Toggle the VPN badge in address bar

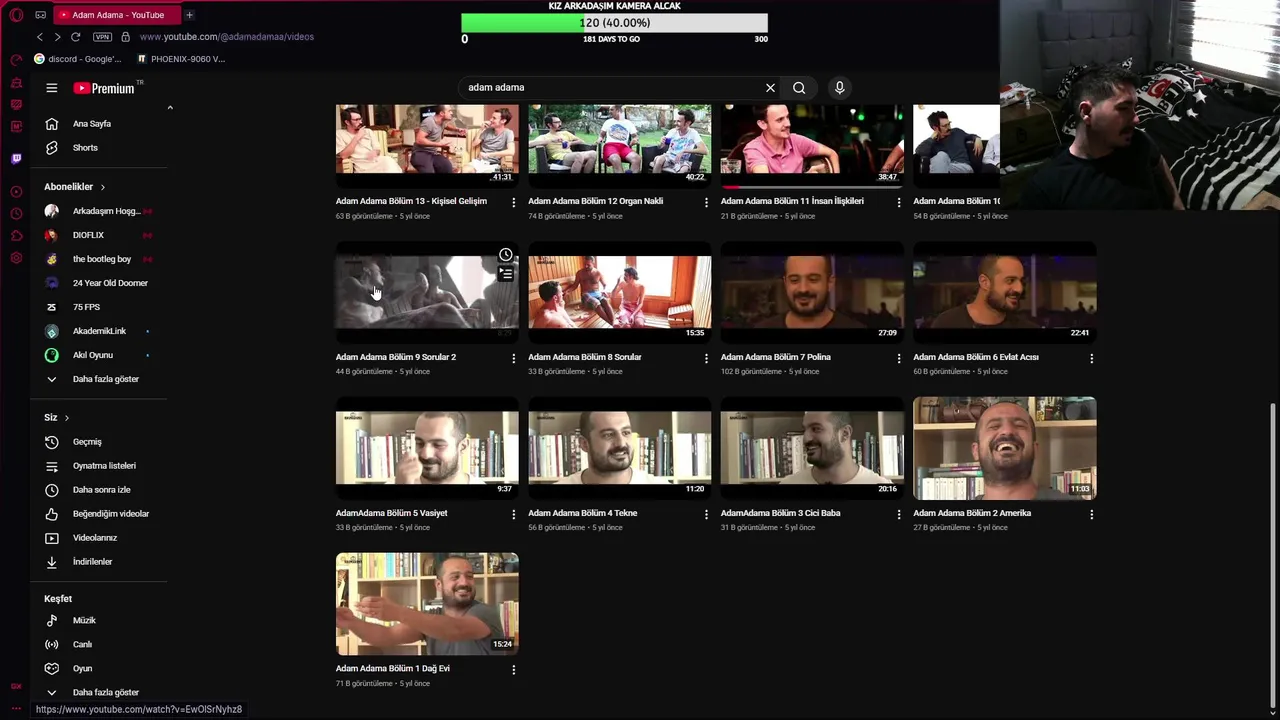tap(102, 37)
